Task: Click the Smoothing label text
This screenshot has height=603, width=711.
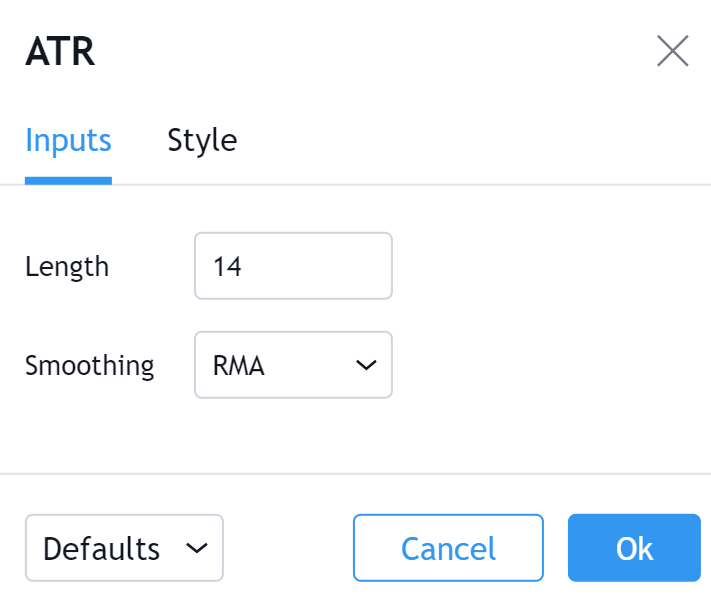Action: (x=89, y=365)
